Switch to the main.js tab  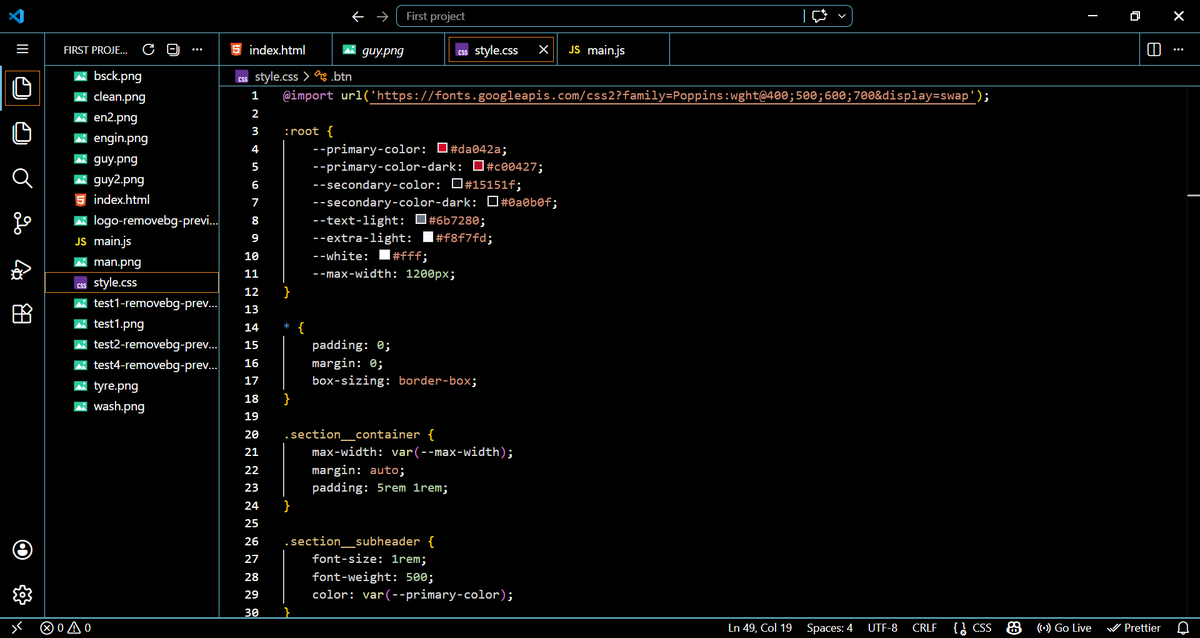(612, 49)
